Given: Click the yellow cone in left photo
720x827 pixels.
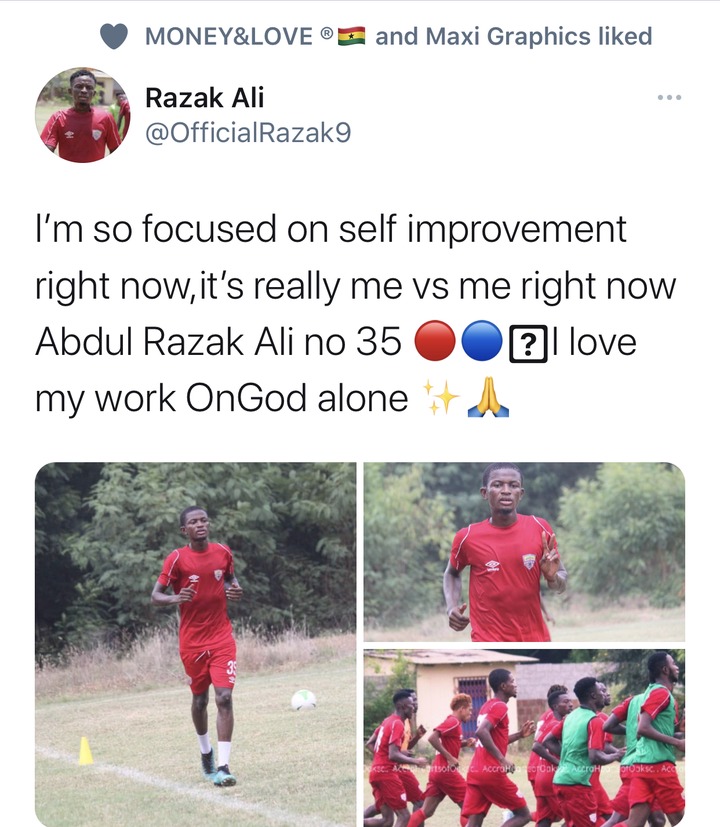Looking at the screenshot, I should 85,751.
